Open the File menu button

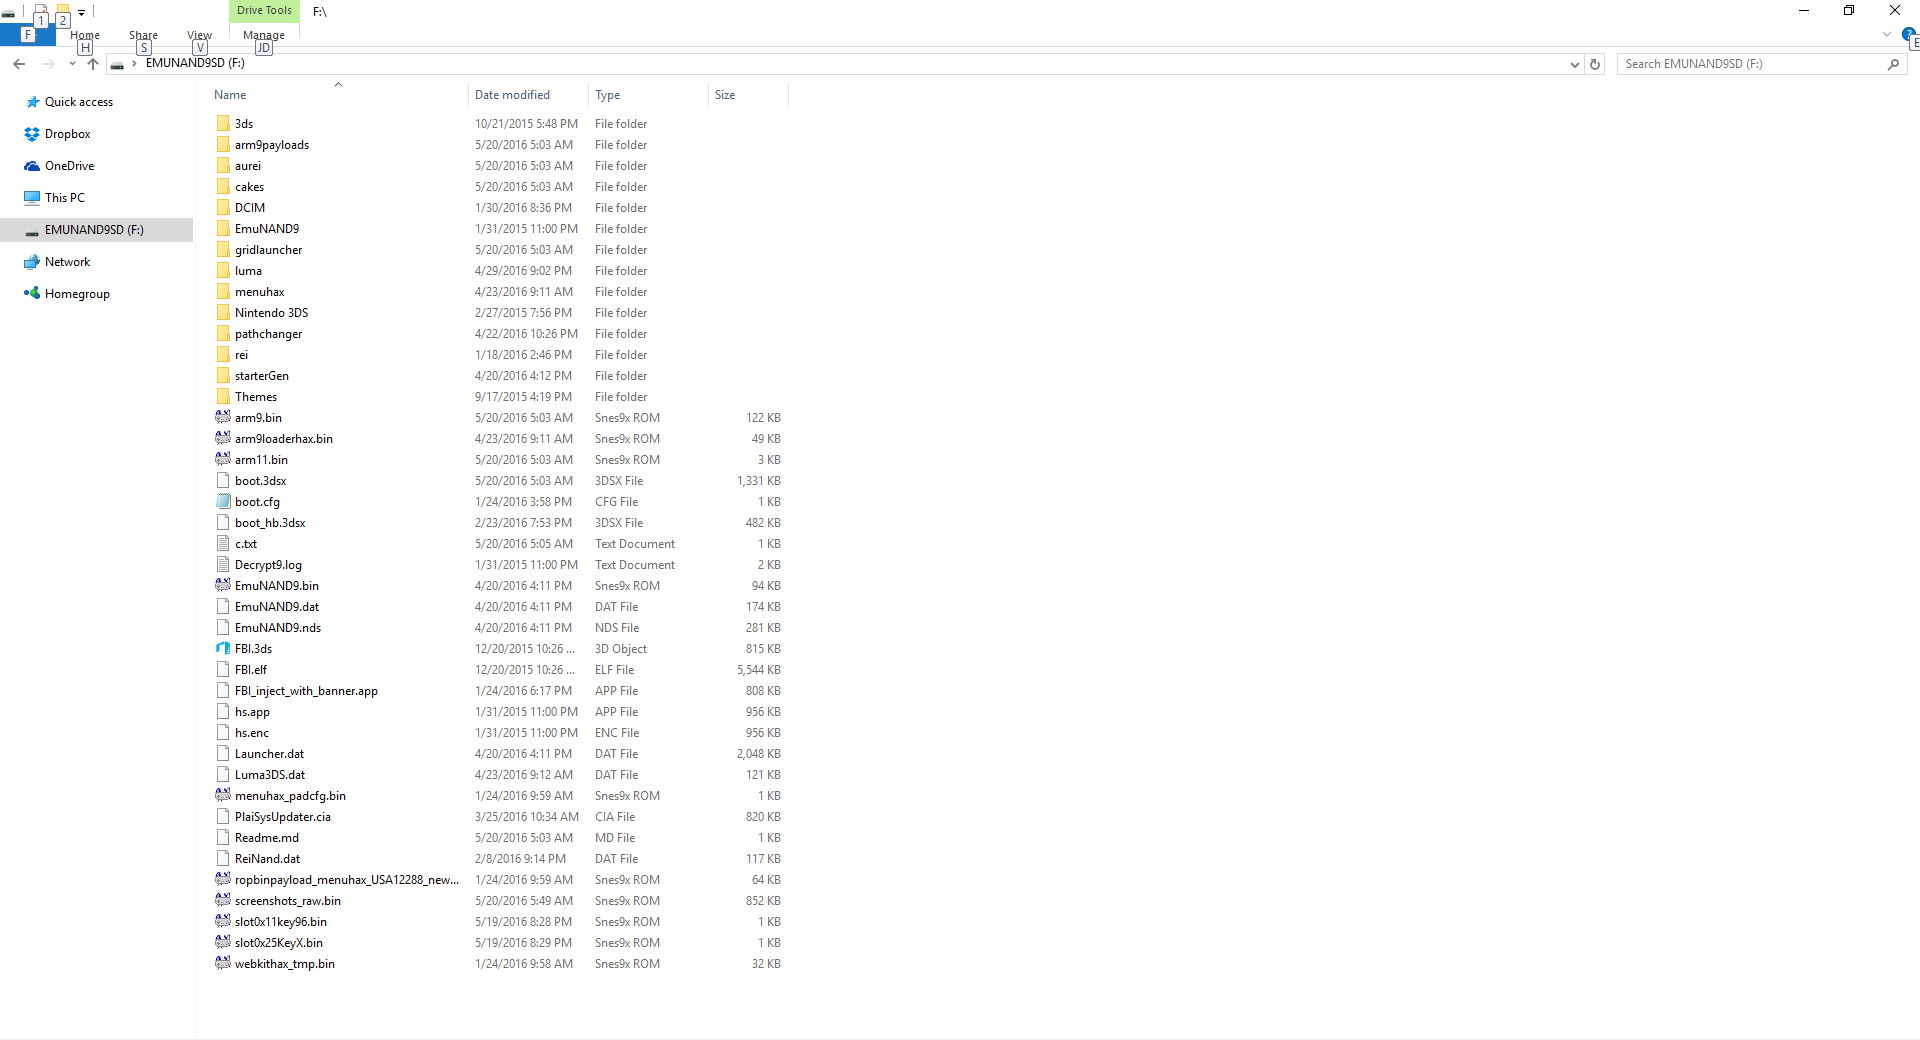pos(27,35)
